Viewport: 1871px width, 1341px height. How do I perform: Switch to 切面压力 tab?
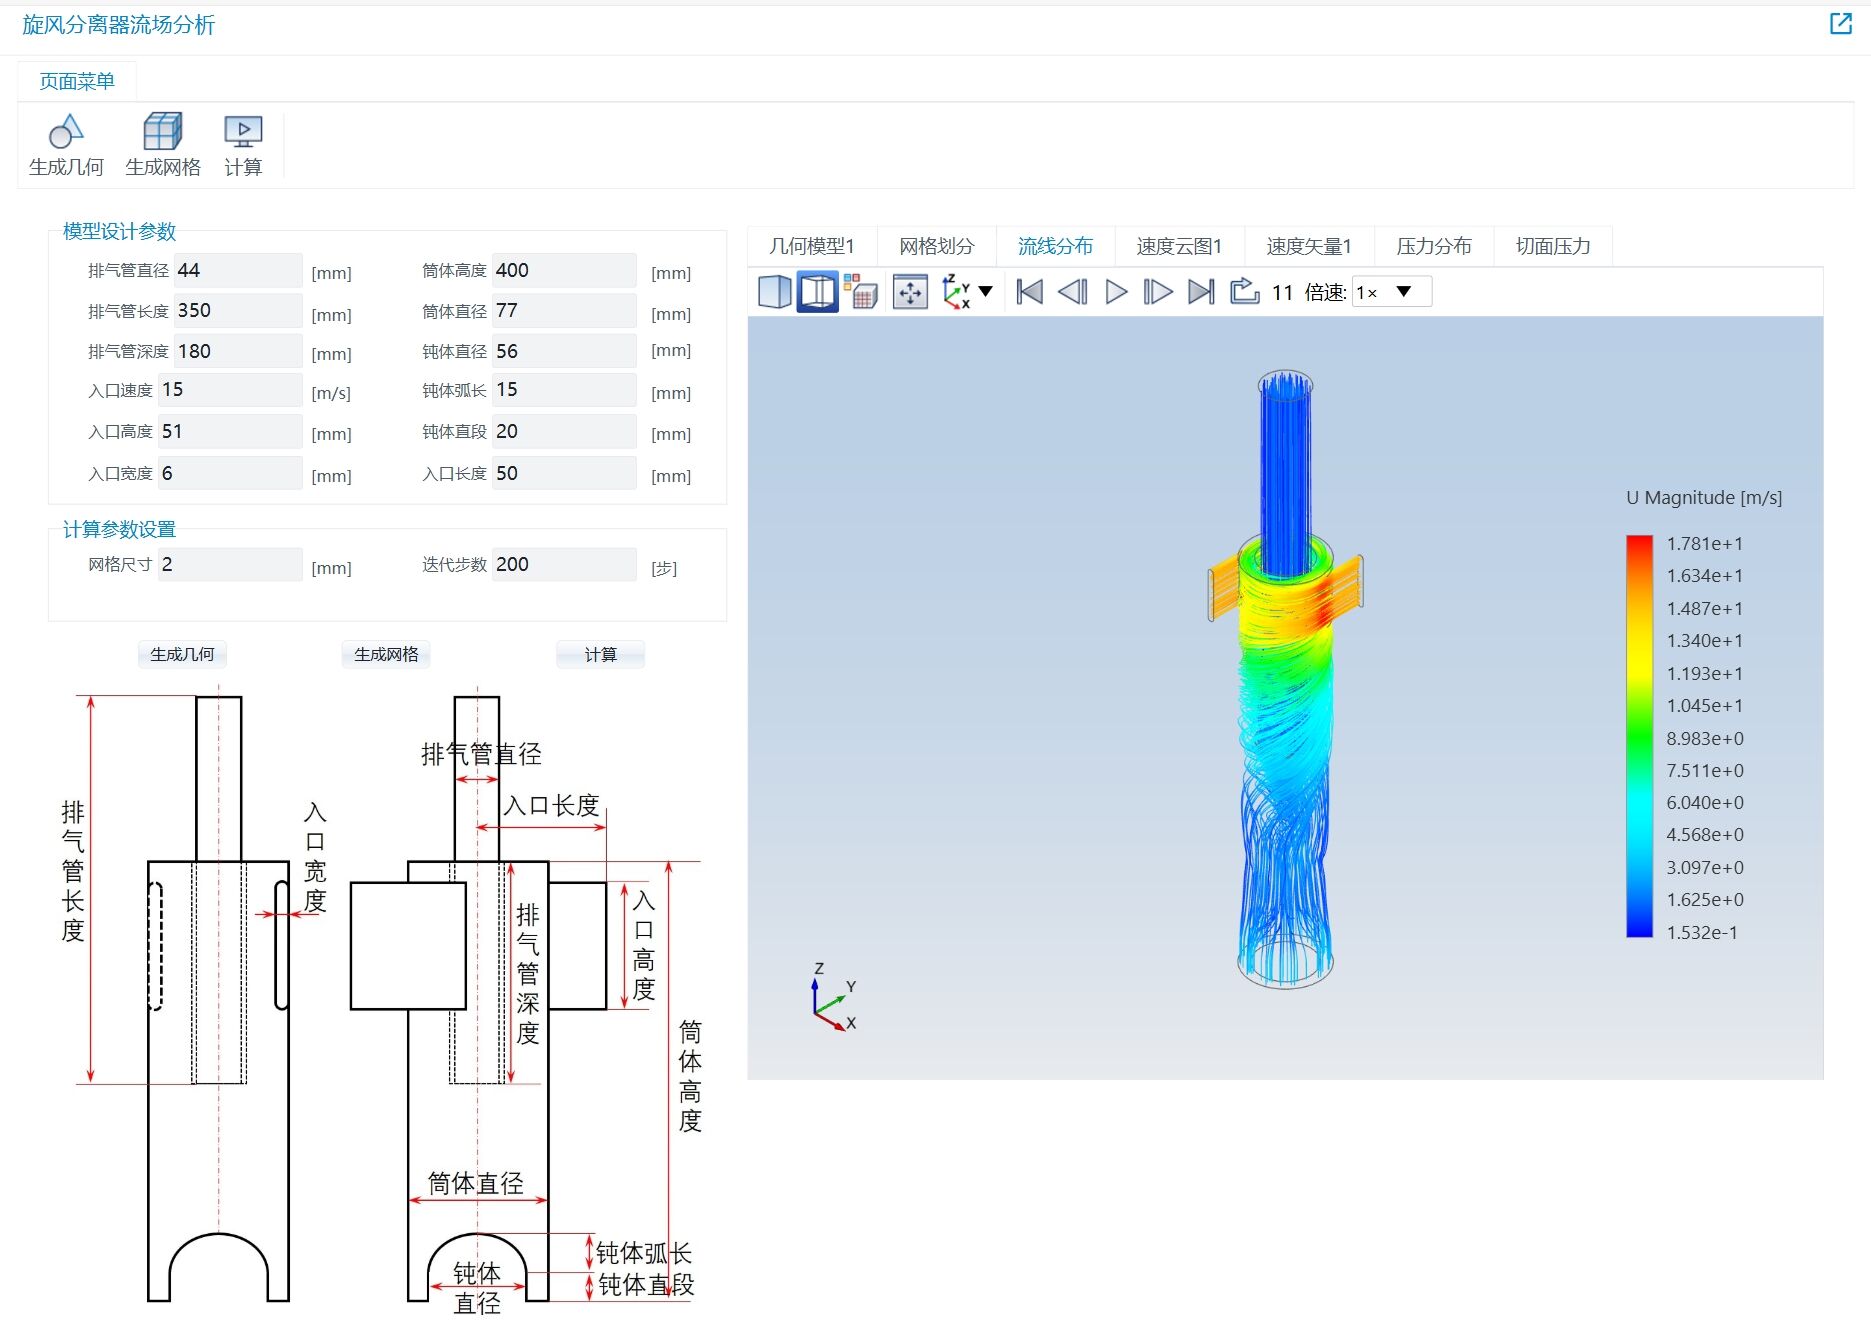coord(1553,246)
